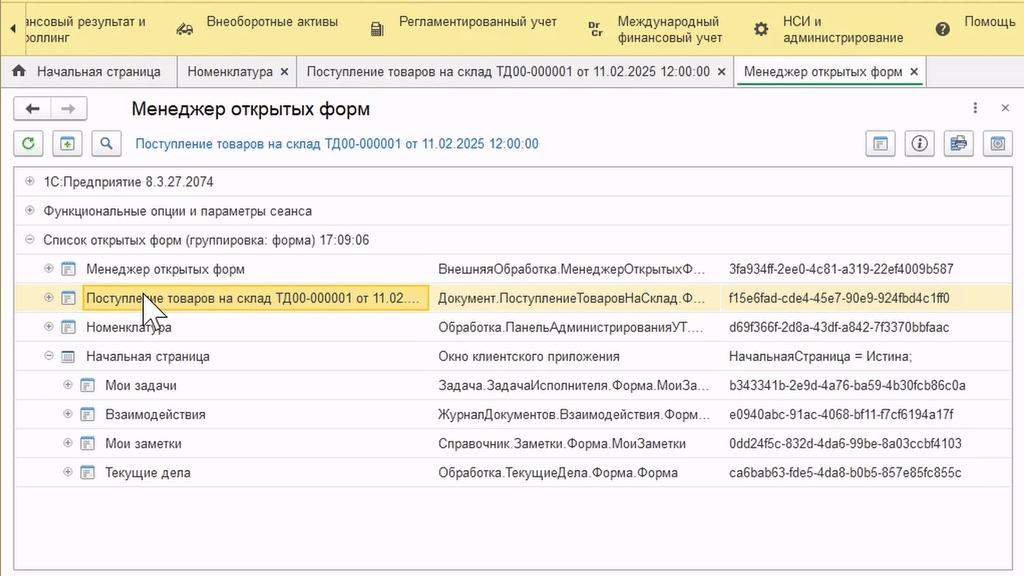
Task: Click the blue Поступление товаров на склад link
Action: tap(337, 144)
